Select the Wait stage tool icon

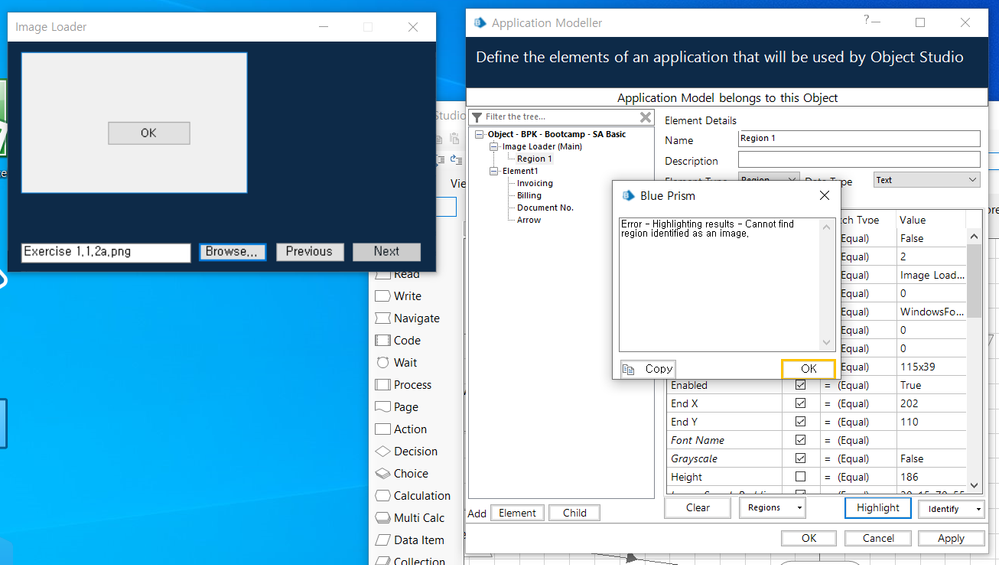point(382,362)
